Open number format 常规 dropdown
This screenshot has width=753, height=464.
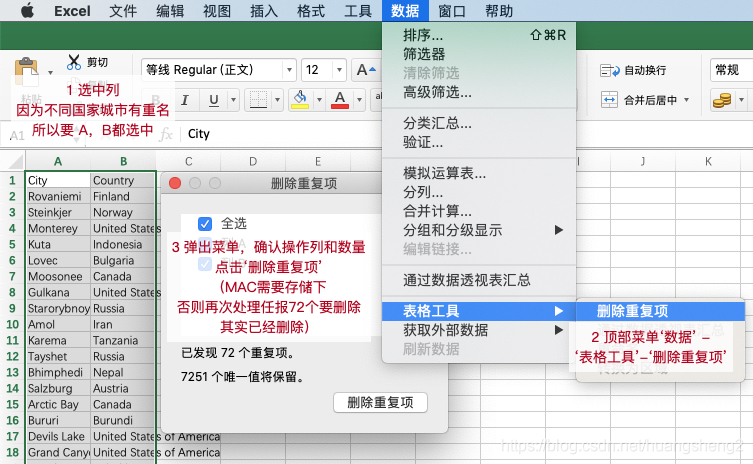point(730,70)
